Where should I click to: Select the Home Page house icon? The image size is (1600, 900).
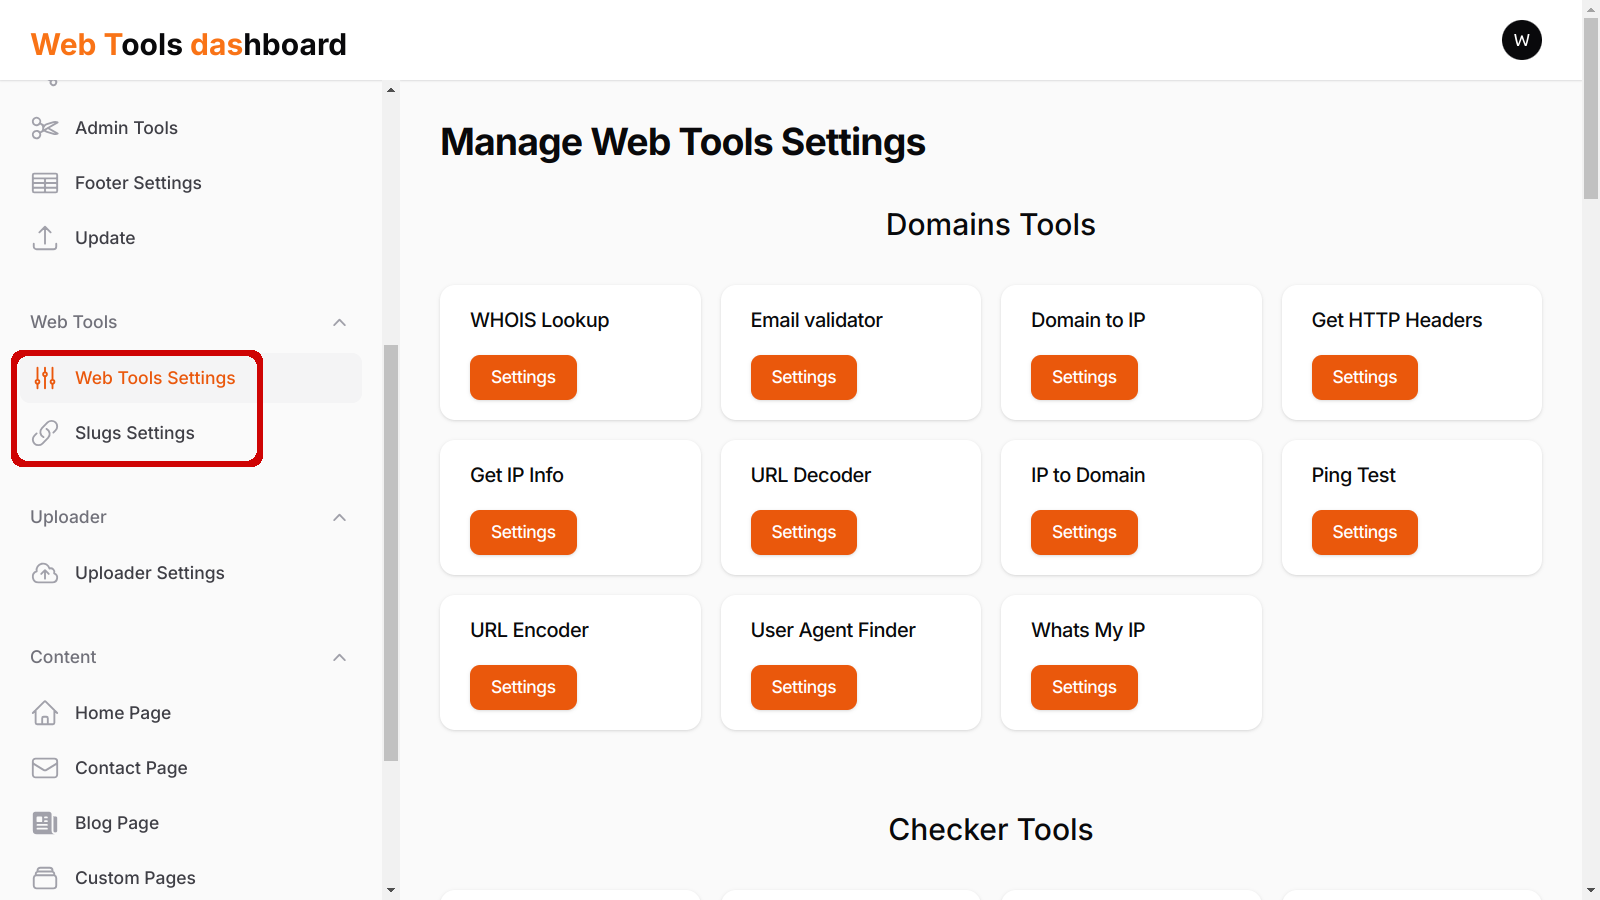coord(44,712)
